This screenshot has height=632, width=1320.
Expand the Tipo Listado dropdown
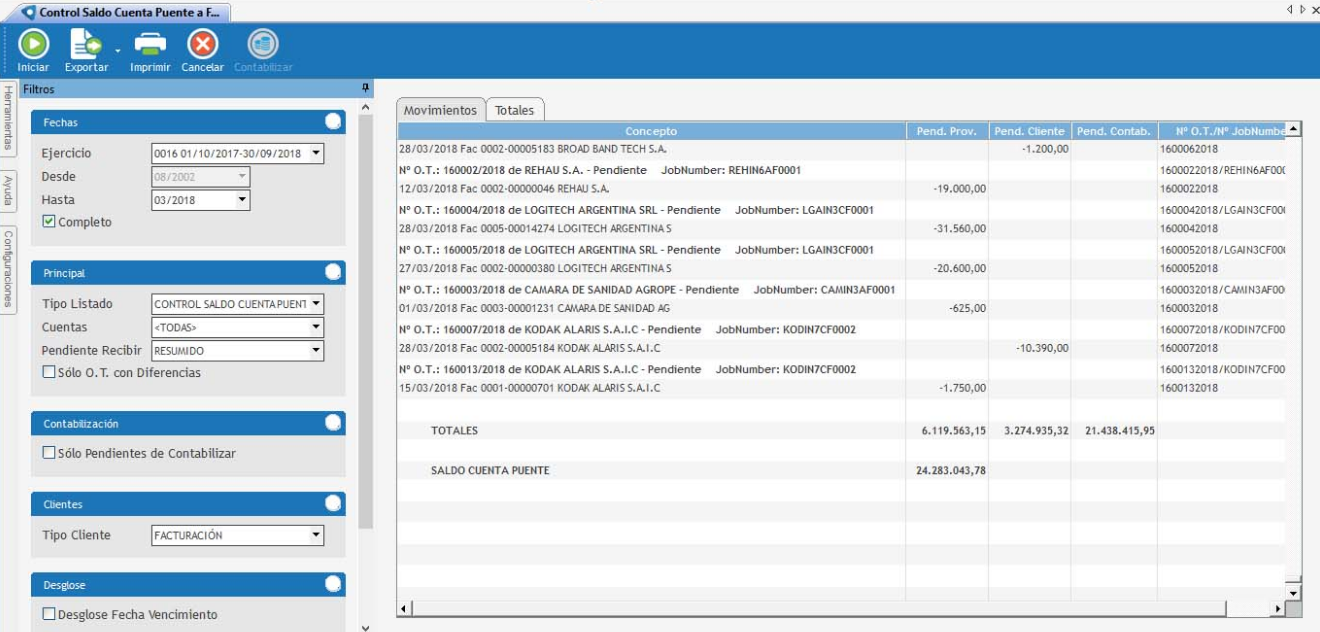click(x=316, y=304)
